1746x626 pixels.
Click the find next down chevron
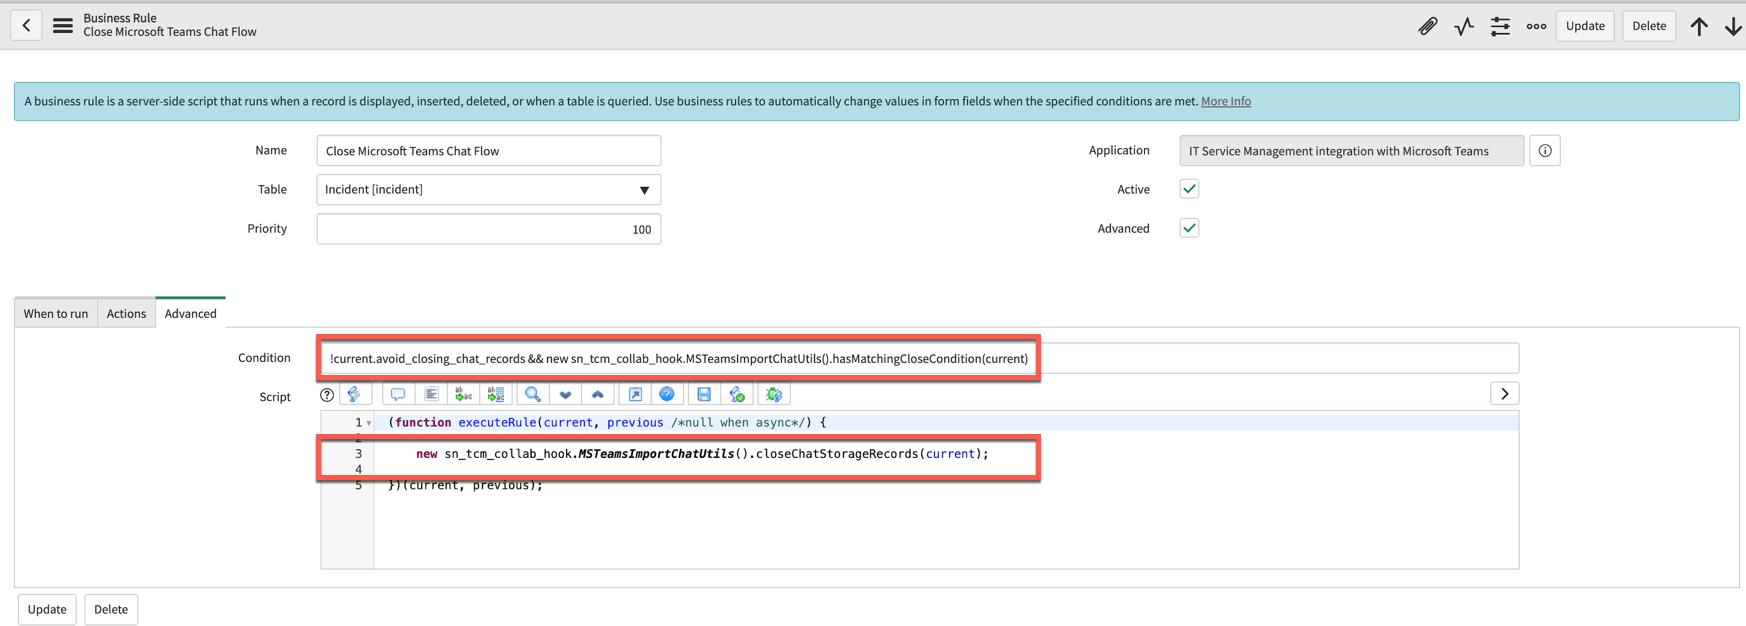565,394
